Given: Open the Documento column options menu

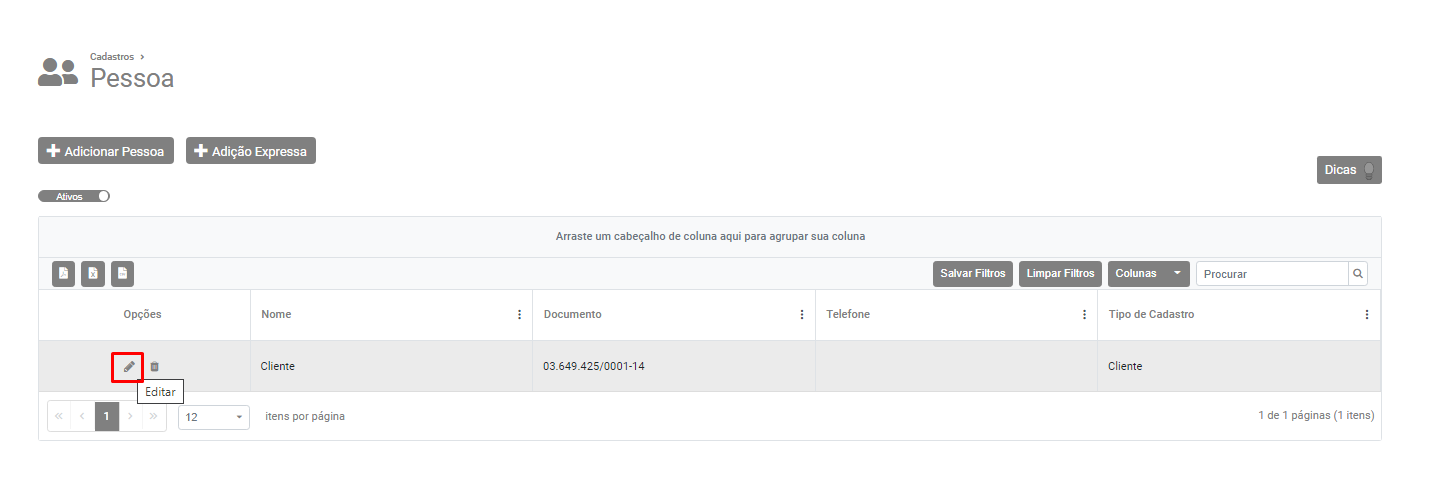Looking at the screenshot, I should point(802,314).
